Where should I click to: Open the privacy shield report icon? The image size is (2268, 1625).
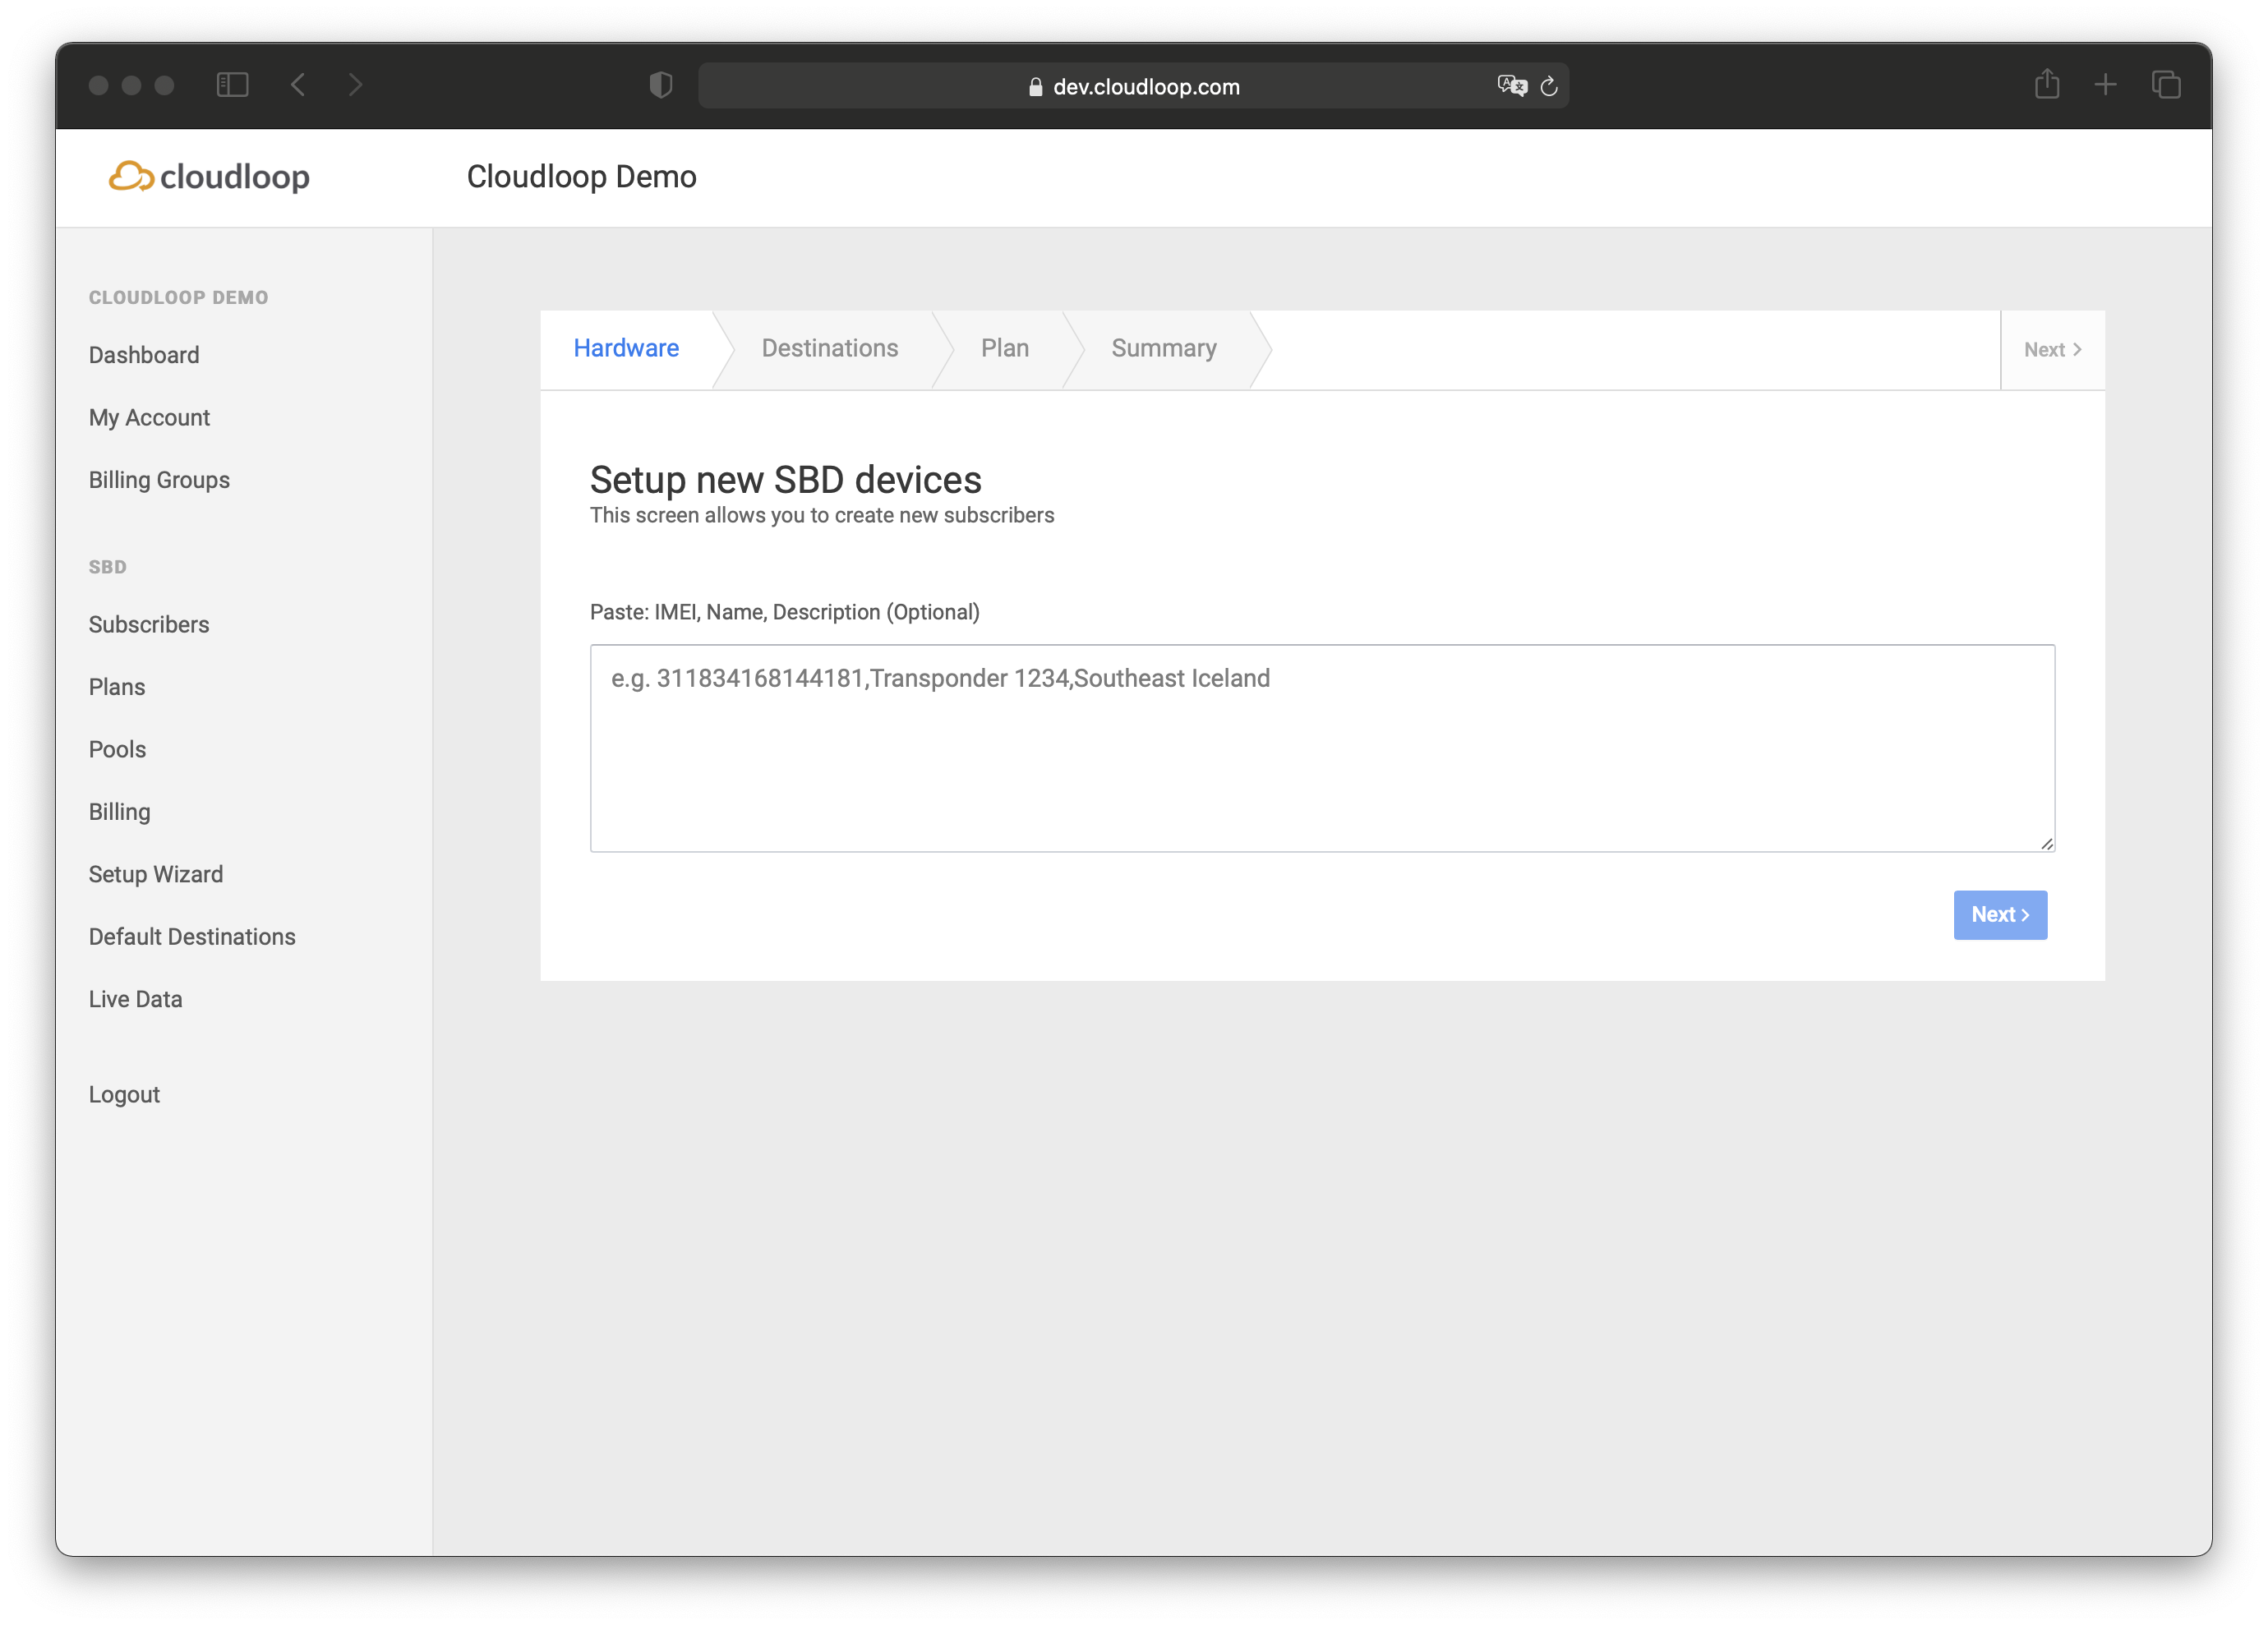(660, 86)
